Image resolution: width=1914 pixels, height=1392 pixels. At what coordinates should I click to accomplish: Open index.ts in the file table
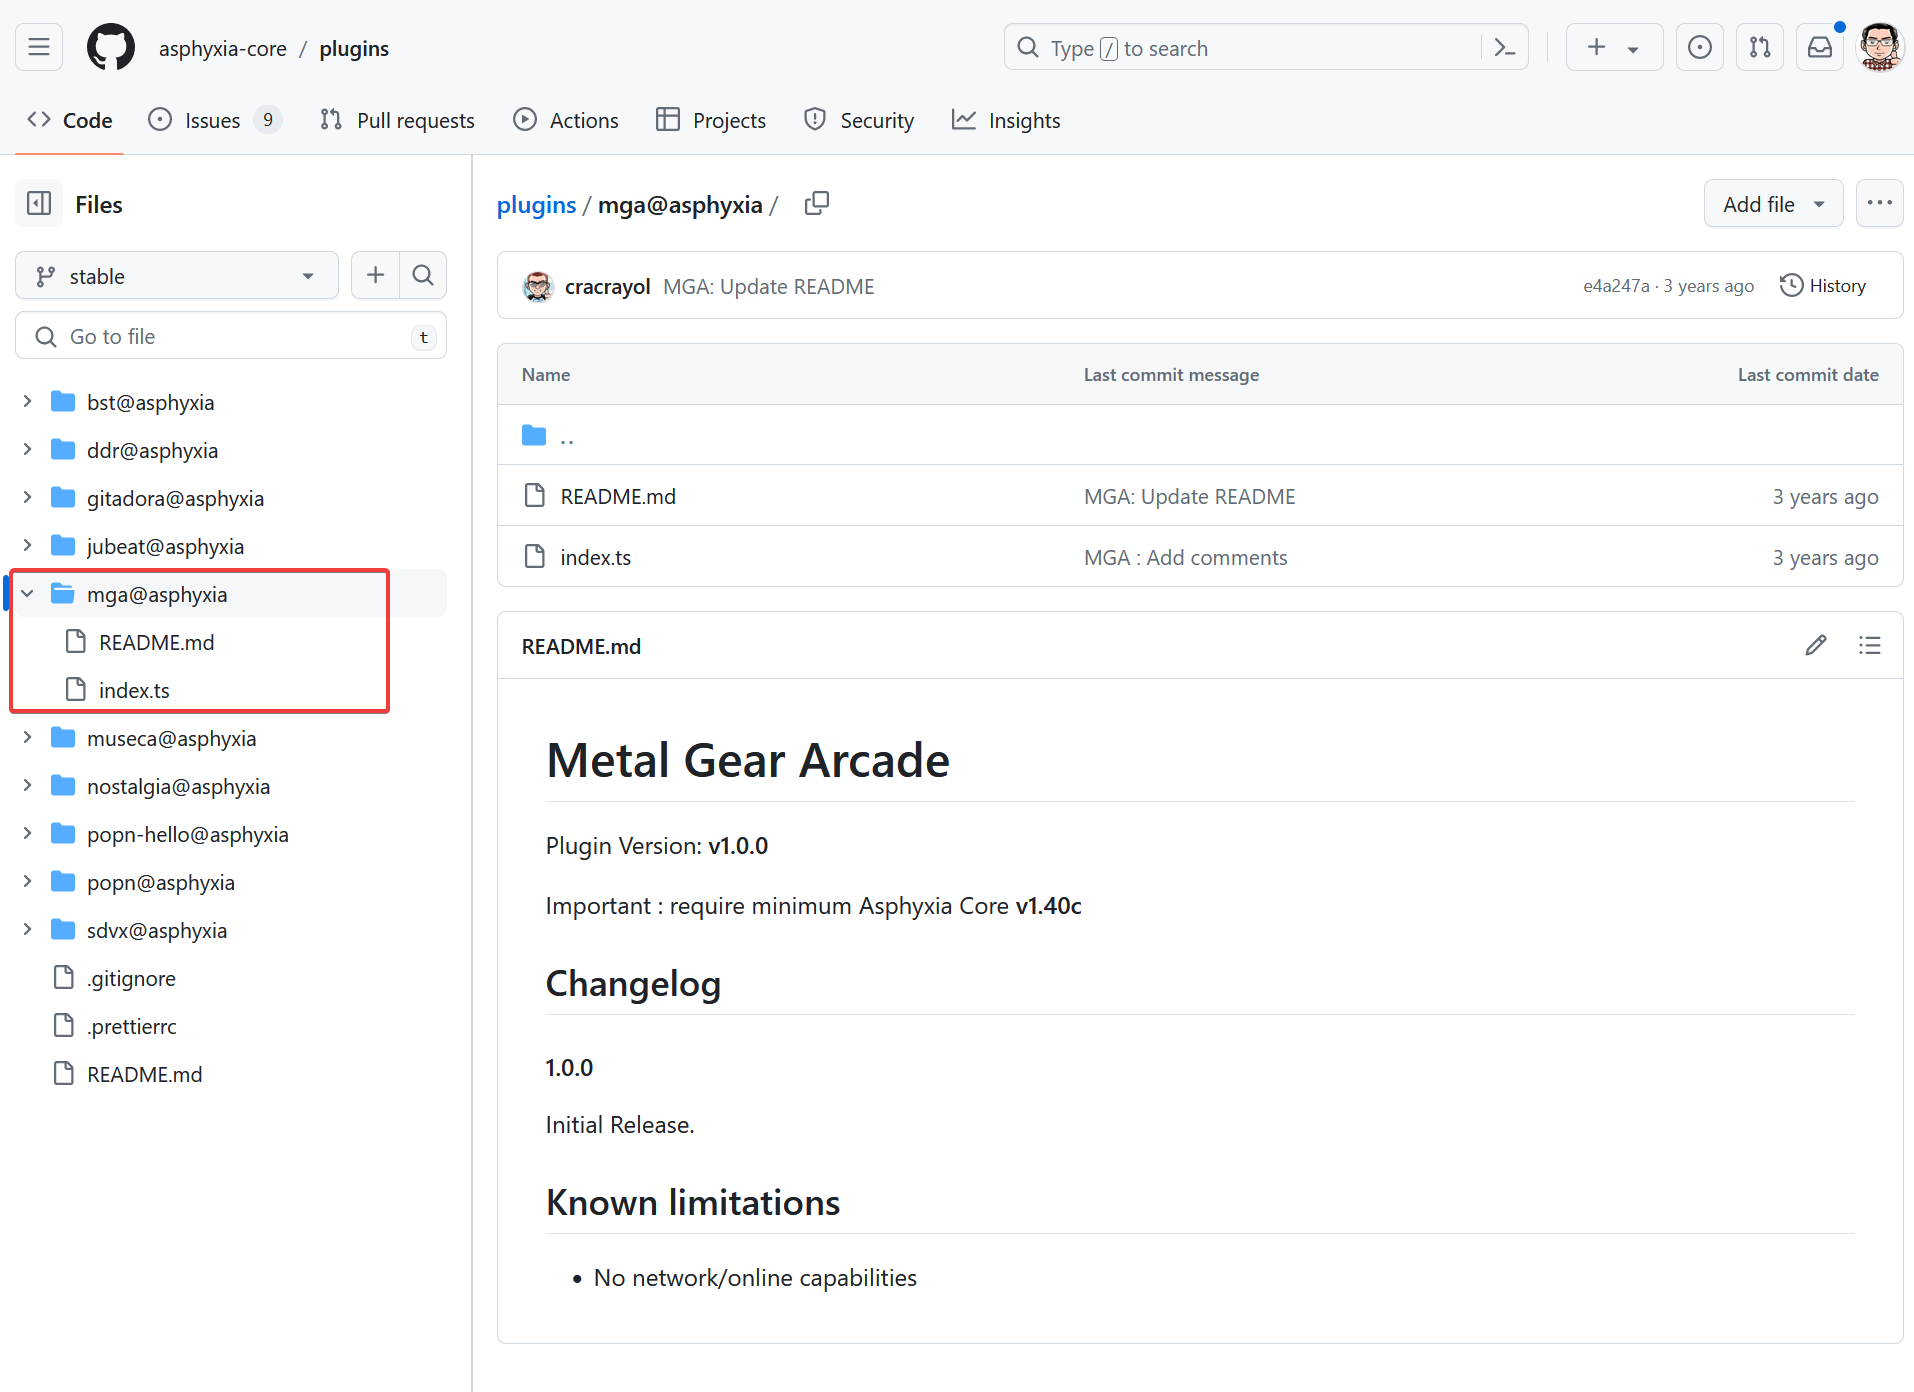[595, 558]
